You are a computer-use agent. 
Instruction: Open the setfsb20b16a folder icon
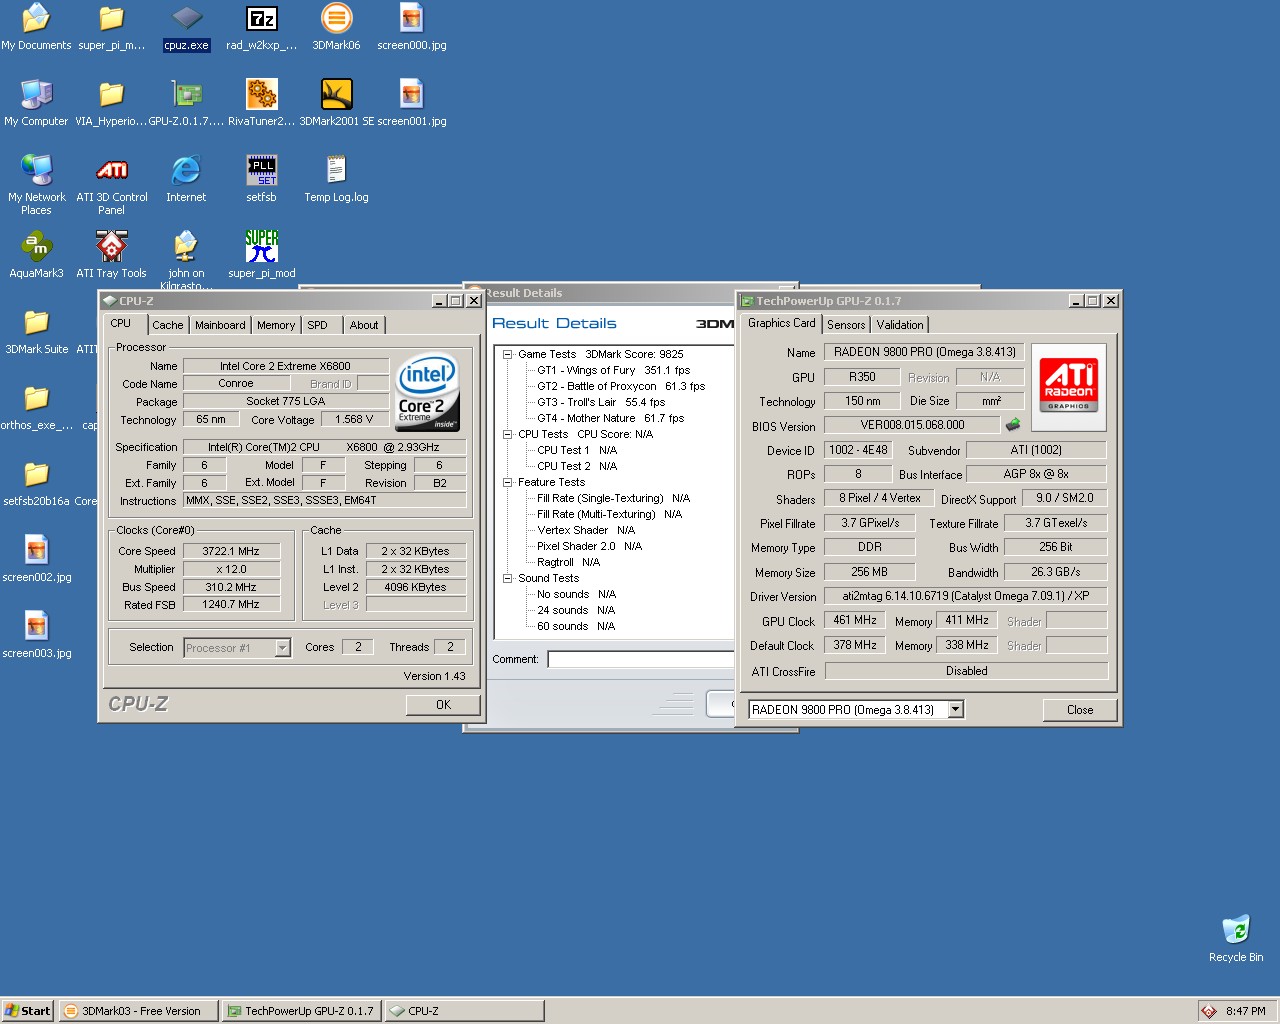pos(36,483)
